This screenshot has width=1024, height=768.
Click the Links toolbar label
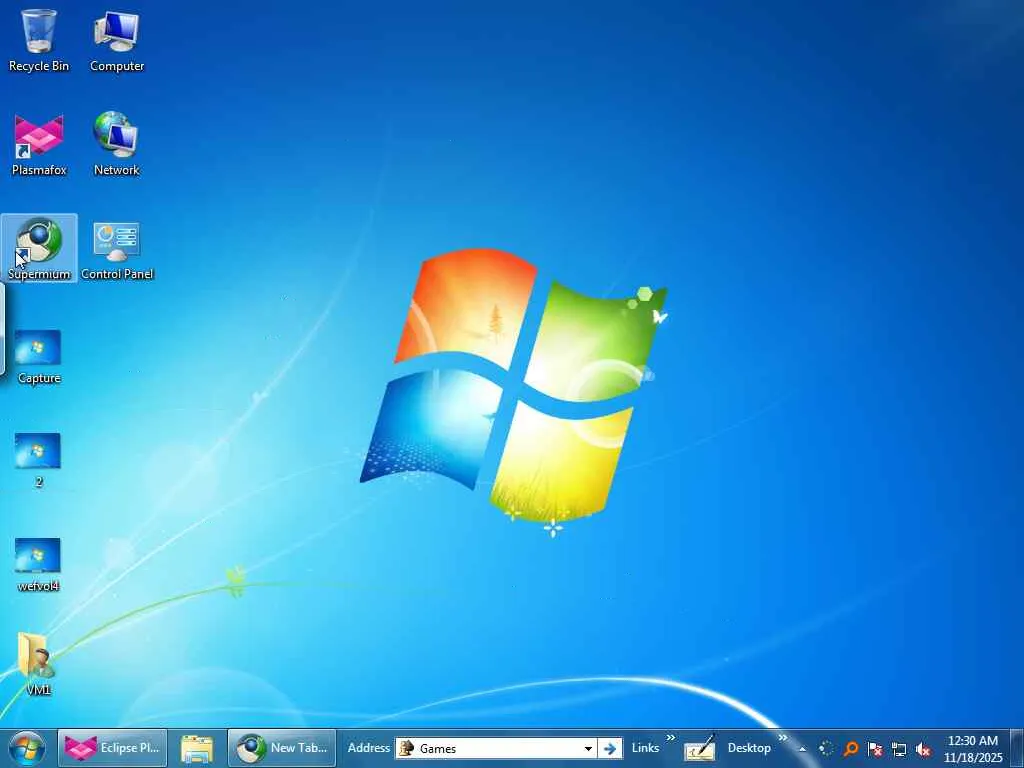point(645,748)
